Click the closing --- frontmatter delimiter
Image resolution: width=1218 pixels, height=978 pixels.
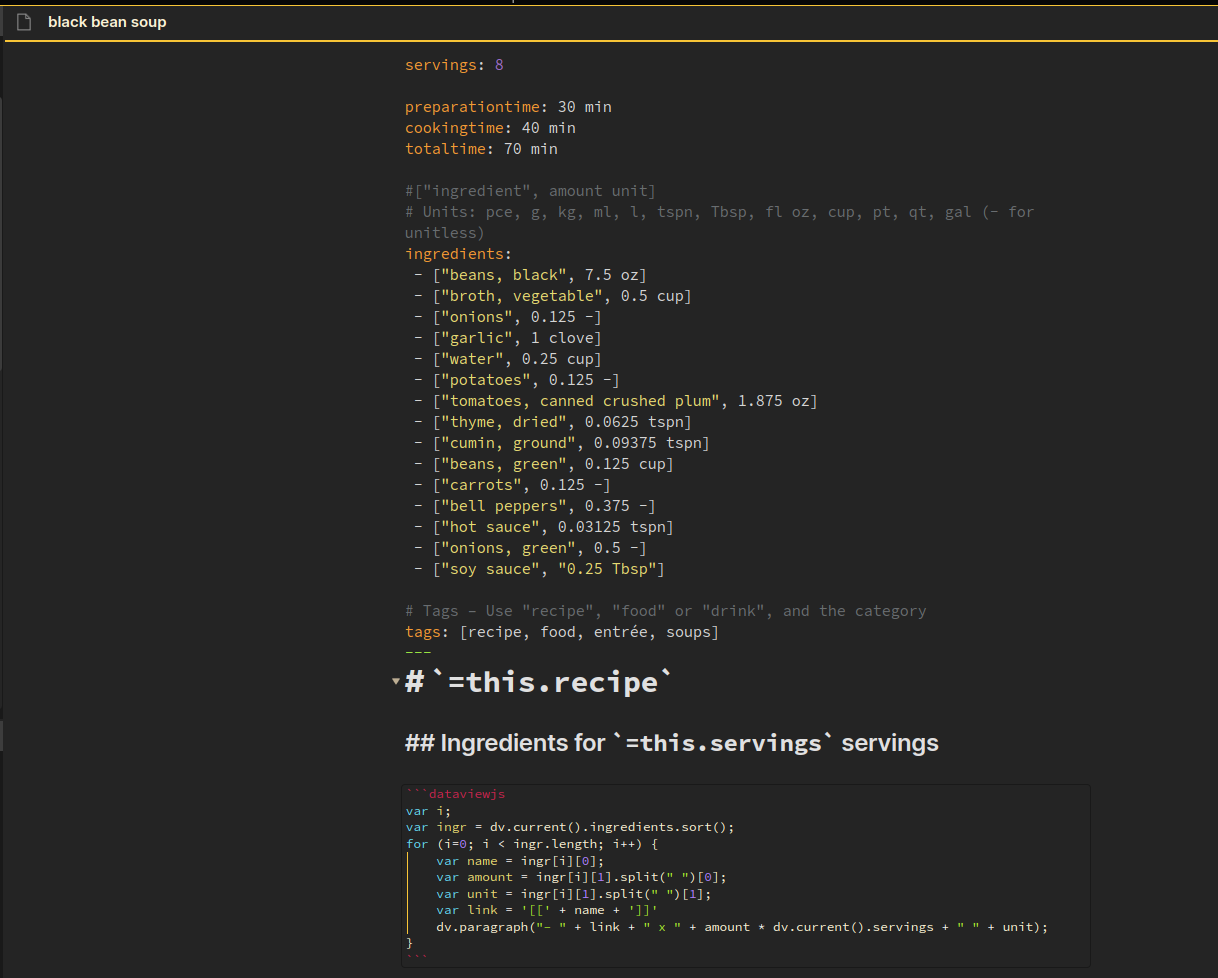click(418, 652)
